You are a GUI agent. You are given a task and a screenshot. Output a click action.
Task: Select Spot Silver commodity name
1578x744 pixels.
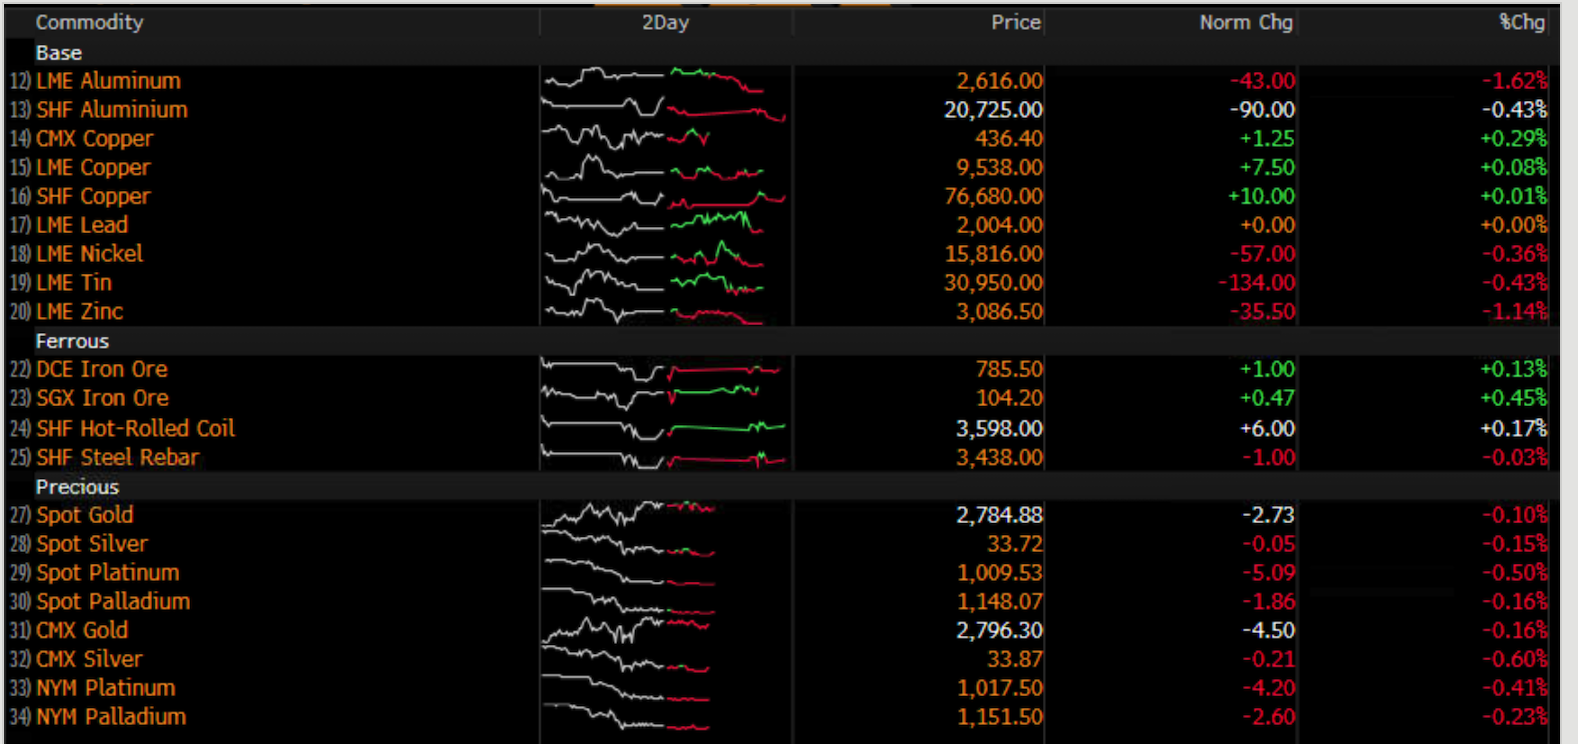92,545
